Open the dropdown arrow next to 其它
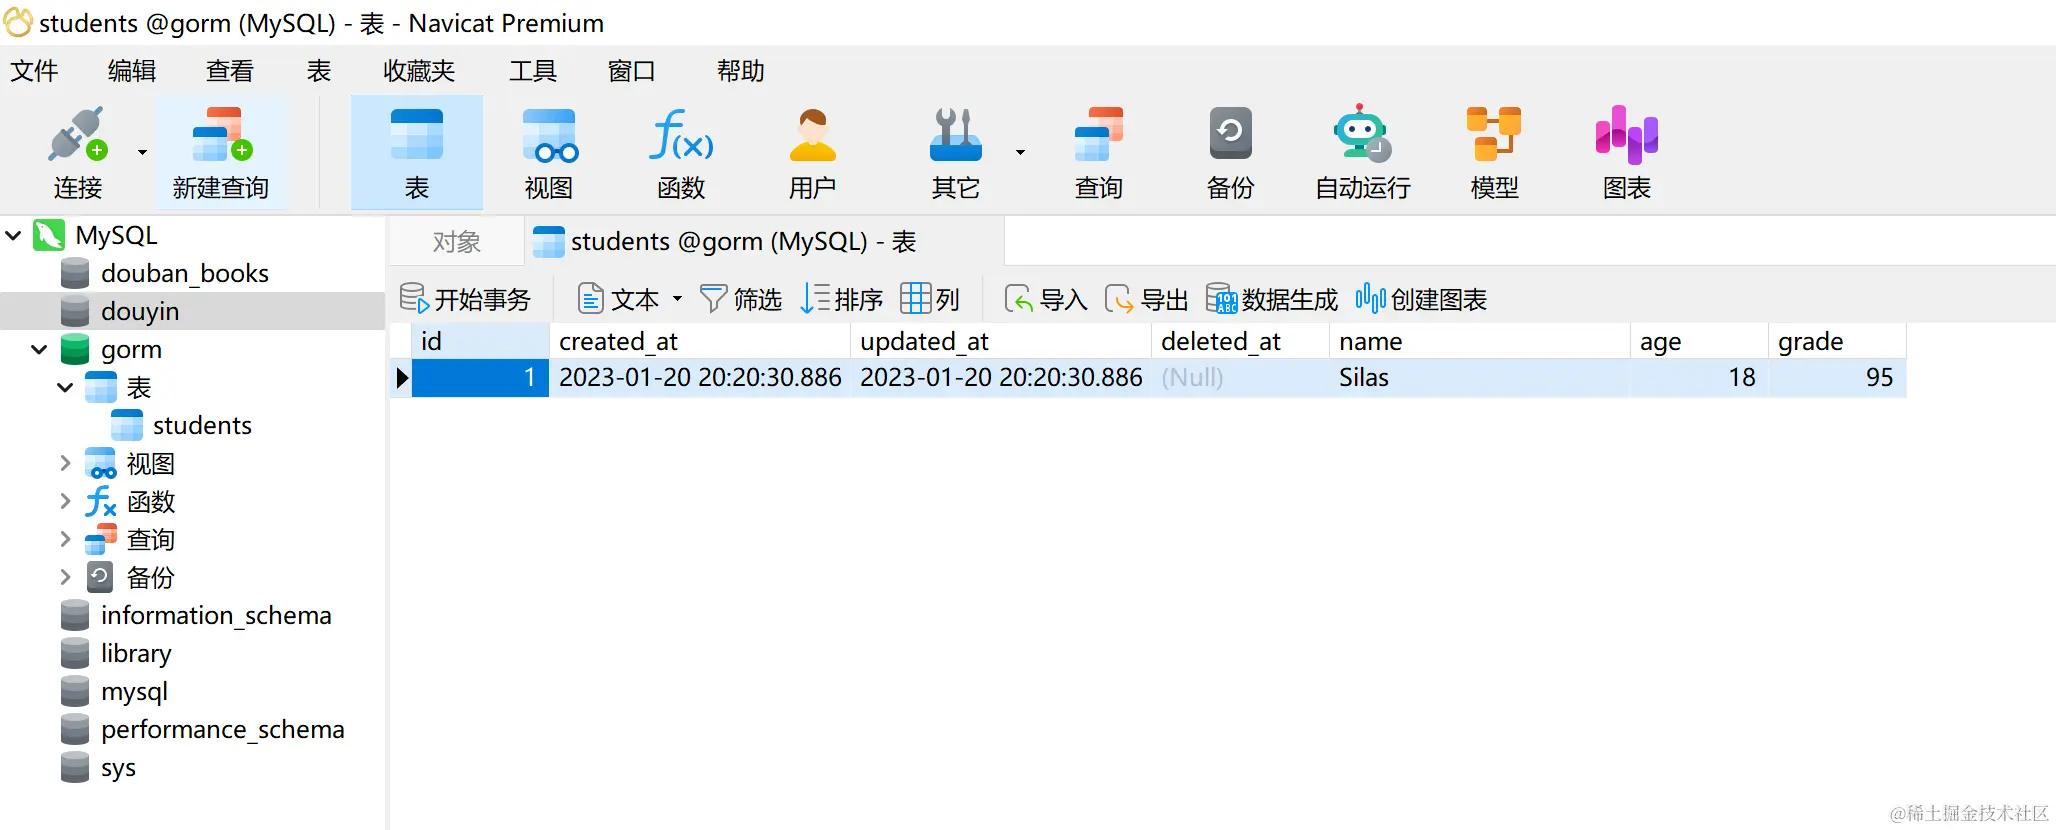This screenshot has height=830, width=2056. coord(1020,152)
